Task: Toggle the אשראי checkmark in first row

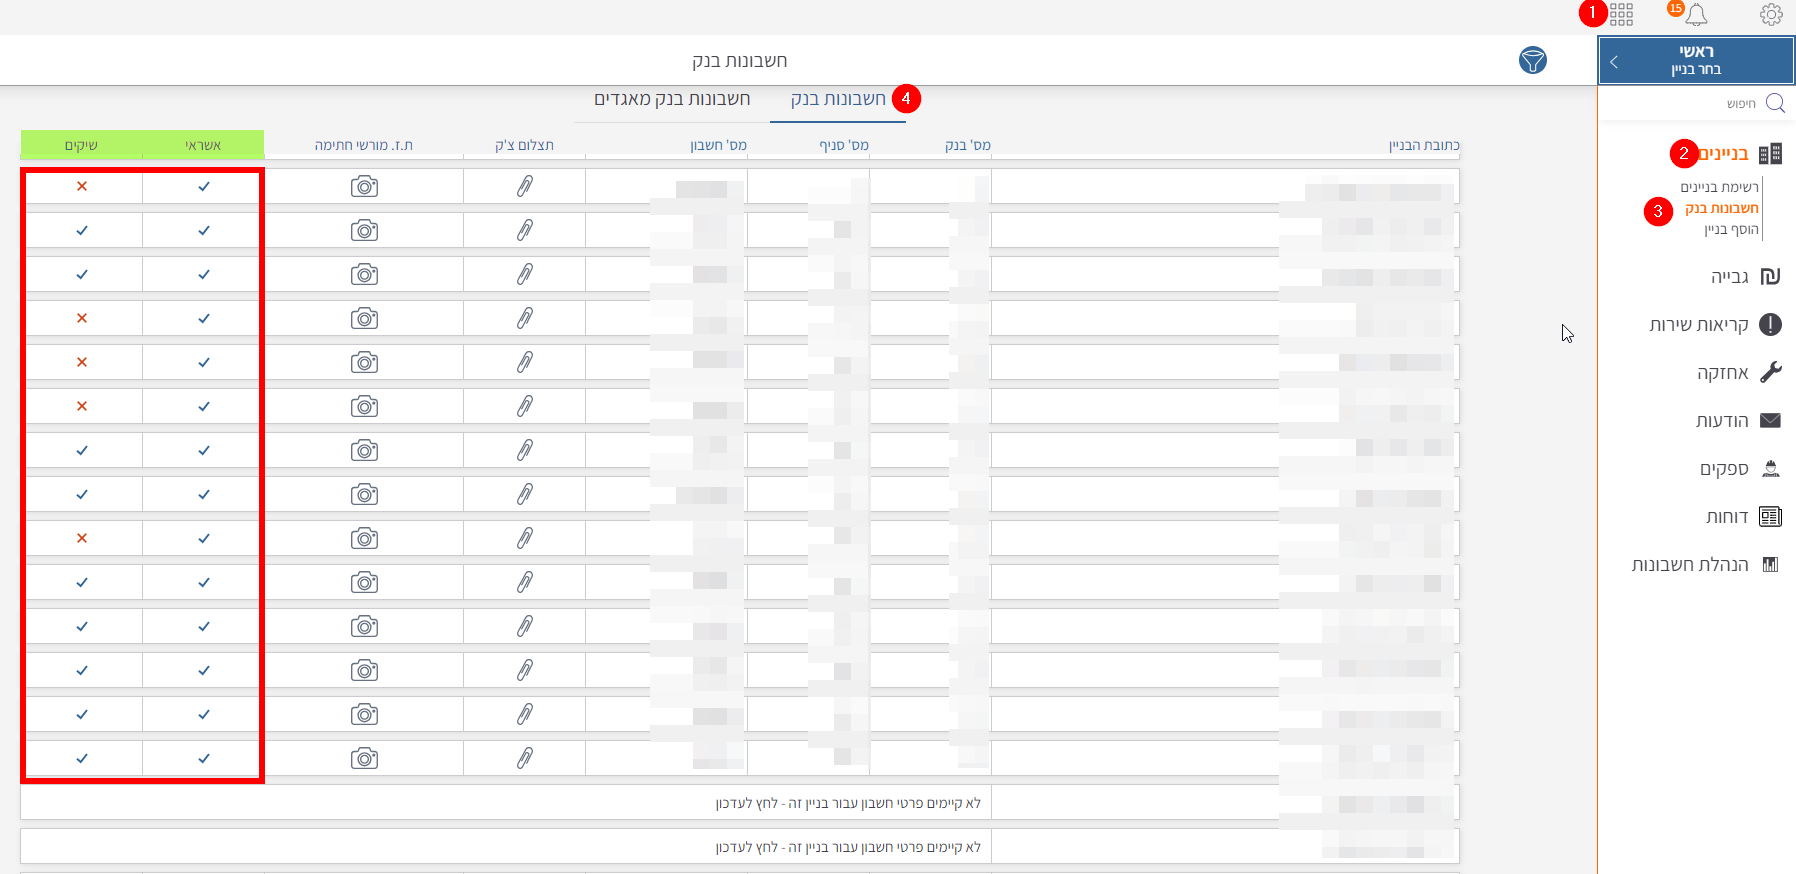Action: tap(204, 186)
